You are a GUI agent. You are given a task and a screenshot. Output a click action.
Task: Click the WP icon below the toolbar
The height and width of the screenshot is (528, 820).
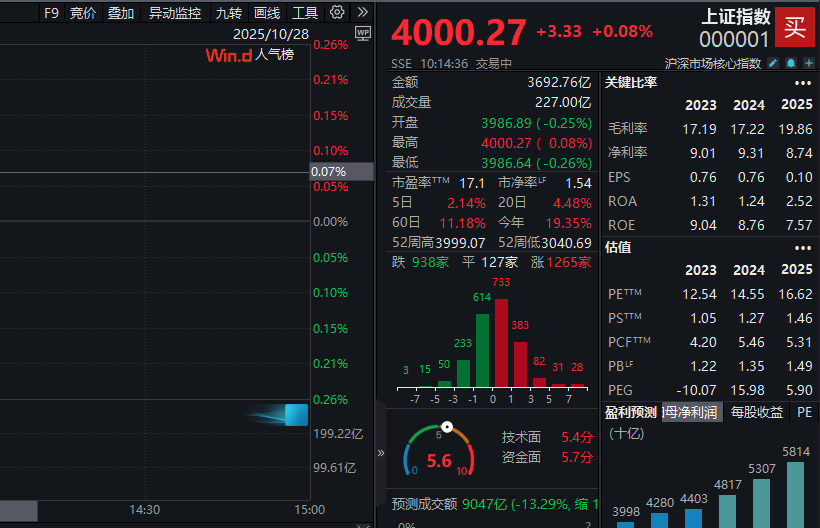pyautogui.click(x=363, y=33)
